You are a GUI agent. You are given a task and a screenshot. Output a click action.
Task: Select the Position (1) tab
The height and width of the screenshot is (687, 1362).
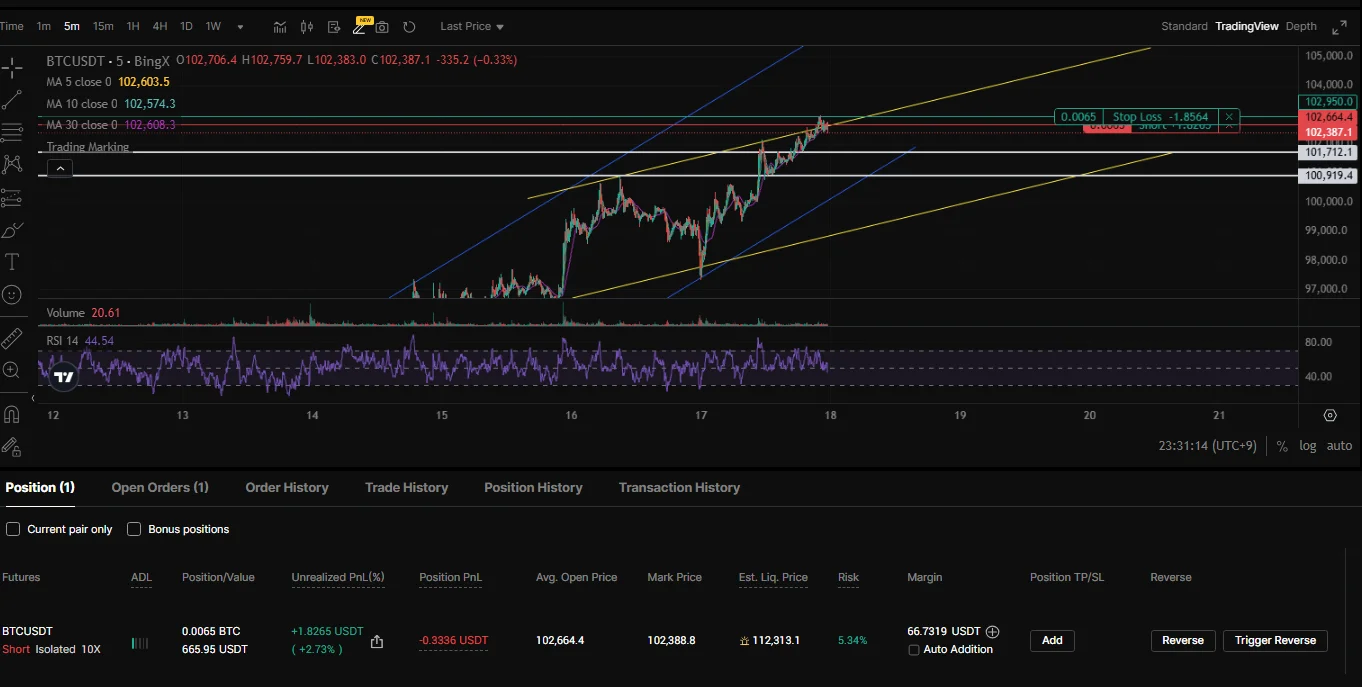pos(40,488)
